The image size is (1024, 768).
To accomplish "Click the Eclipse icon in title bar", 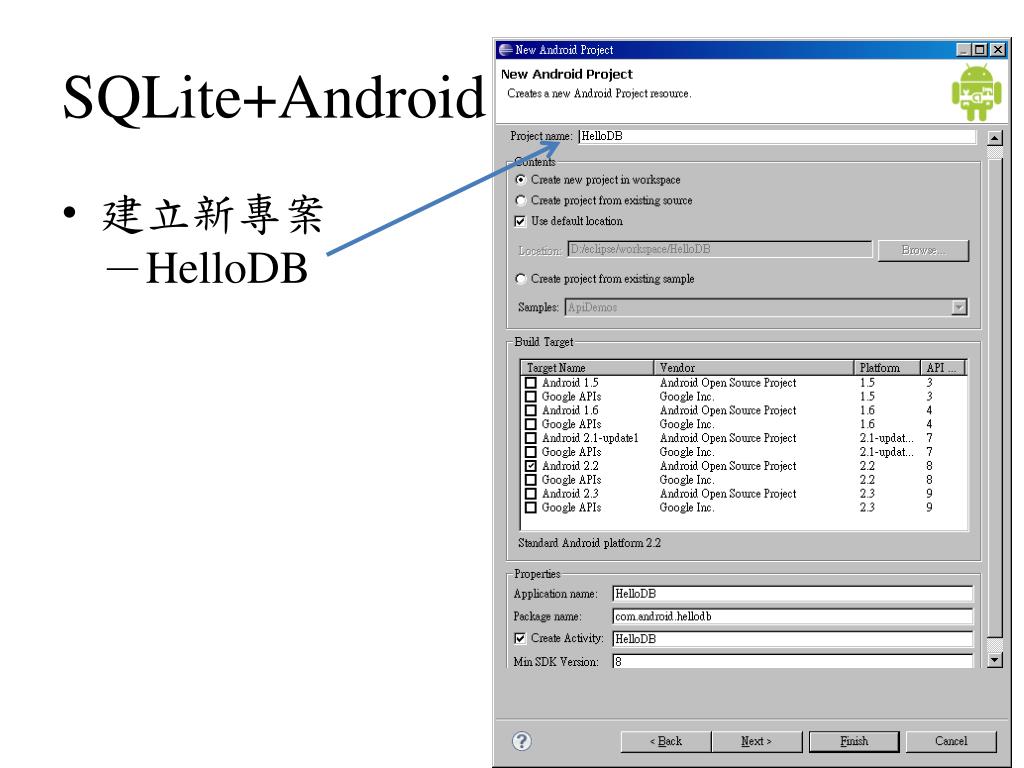I will [506, 50].
